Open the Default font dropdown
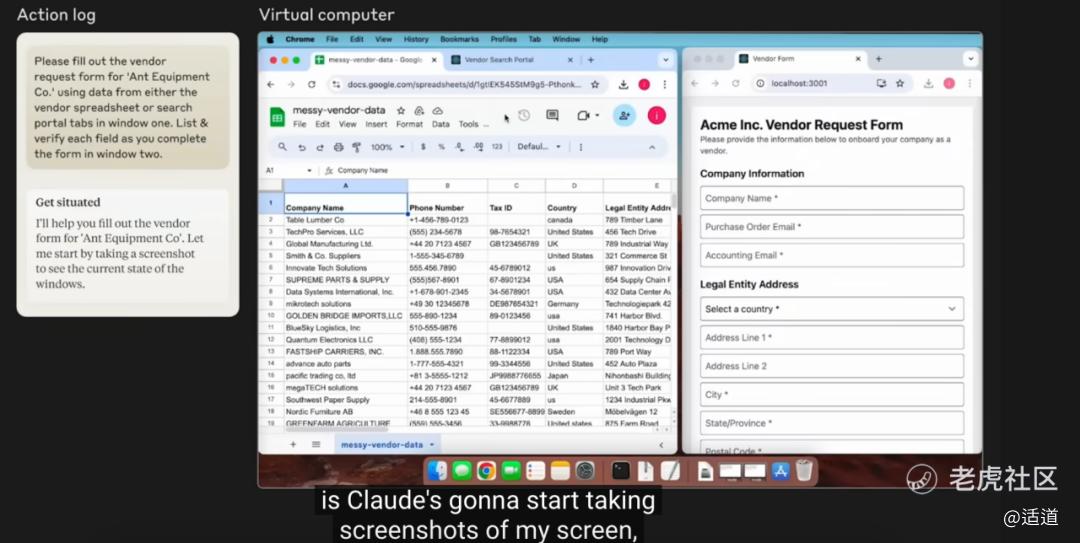This screenshot has height=543, width=1080. tap(539, 147)
